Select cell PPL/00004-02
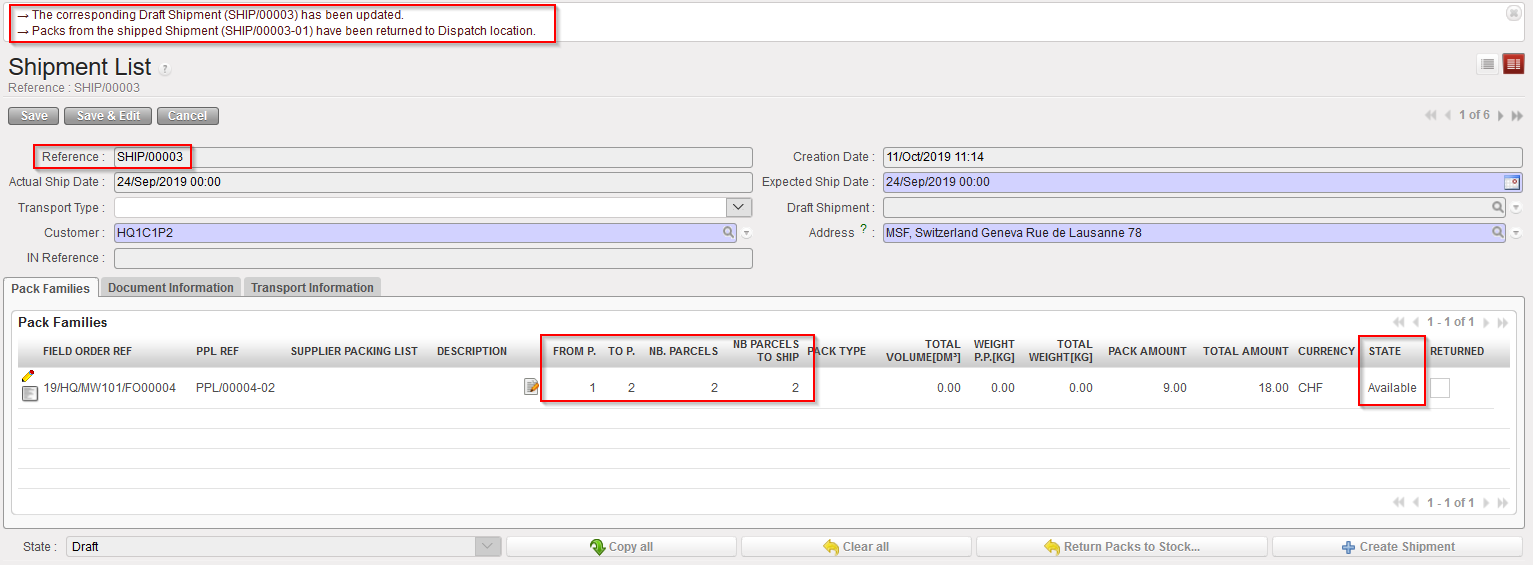Viewport: 1533px width, 565px height. click(x=236, y=388)
